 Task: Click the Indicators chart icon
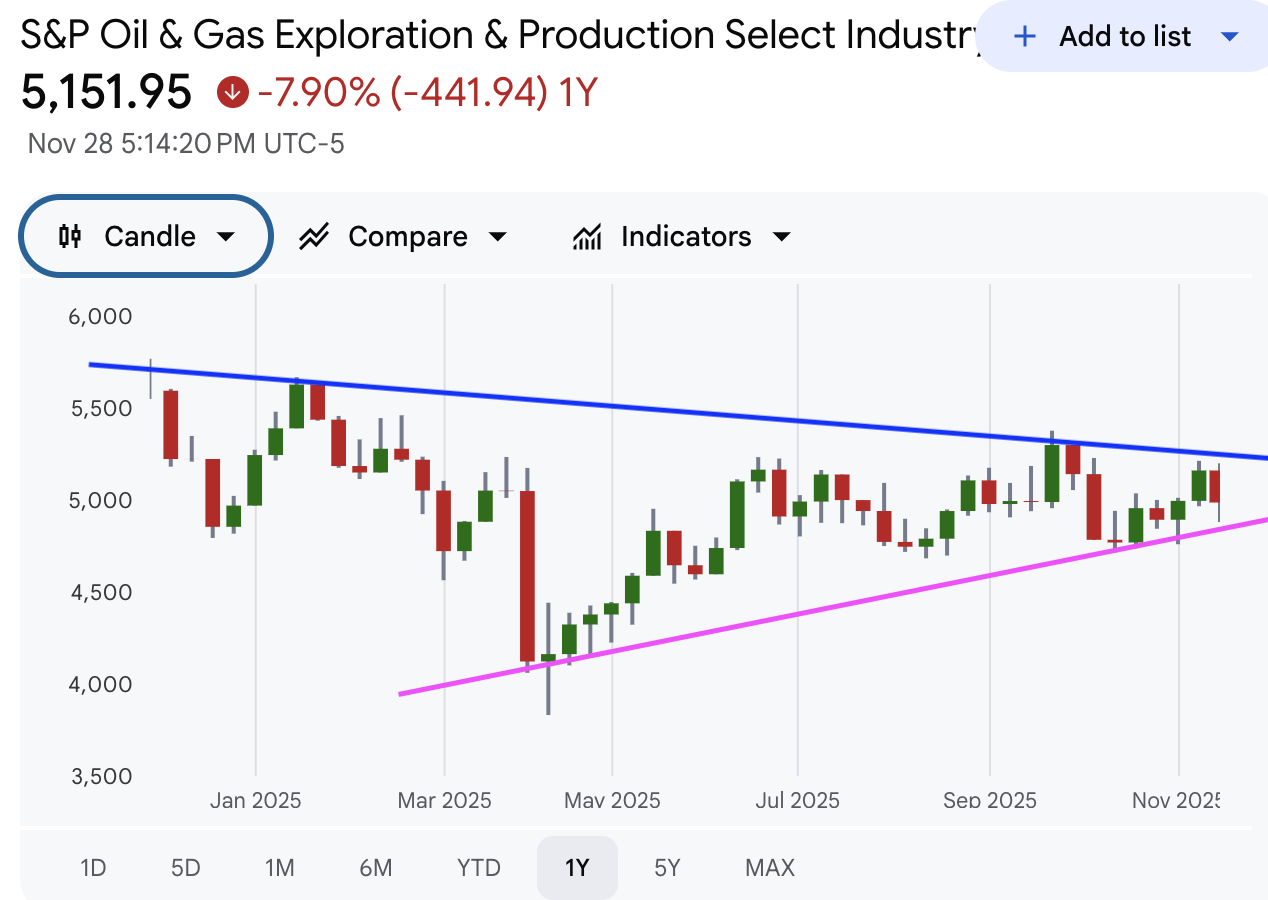pos(587,237)
